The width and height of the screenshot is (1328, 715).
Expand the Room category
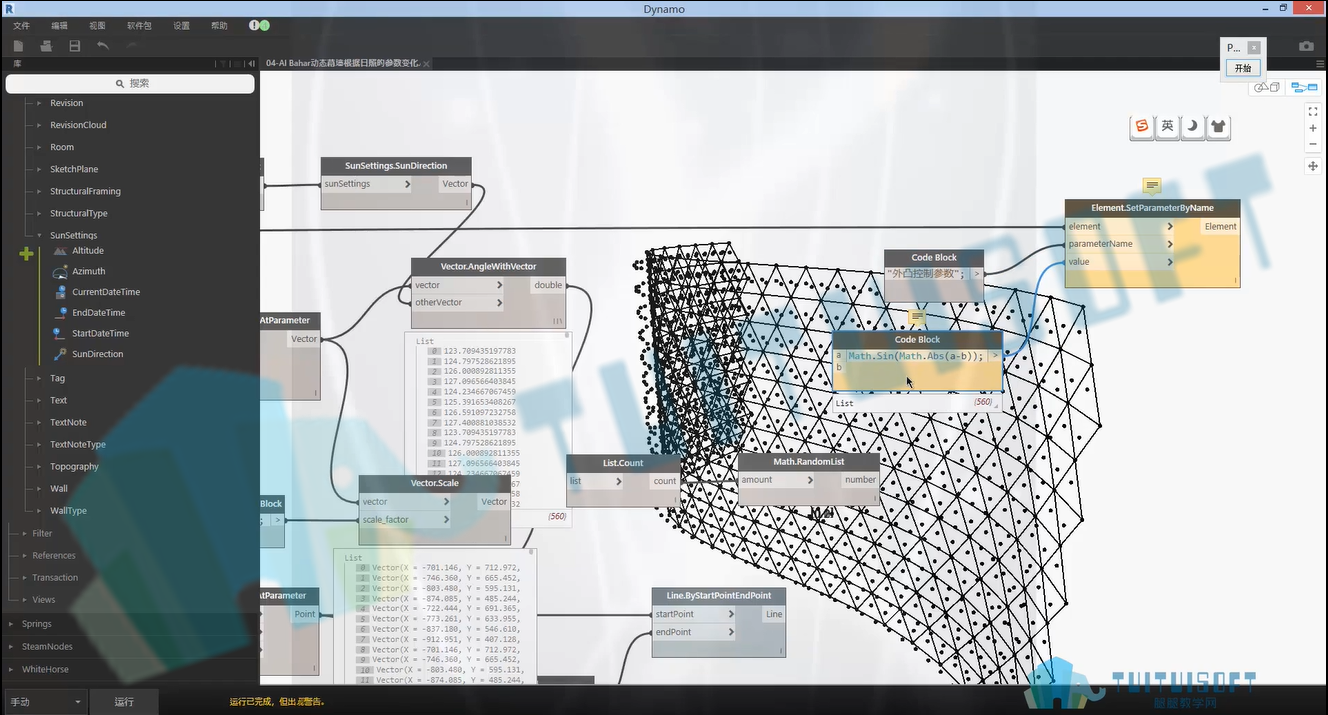[x=40, y=147]
